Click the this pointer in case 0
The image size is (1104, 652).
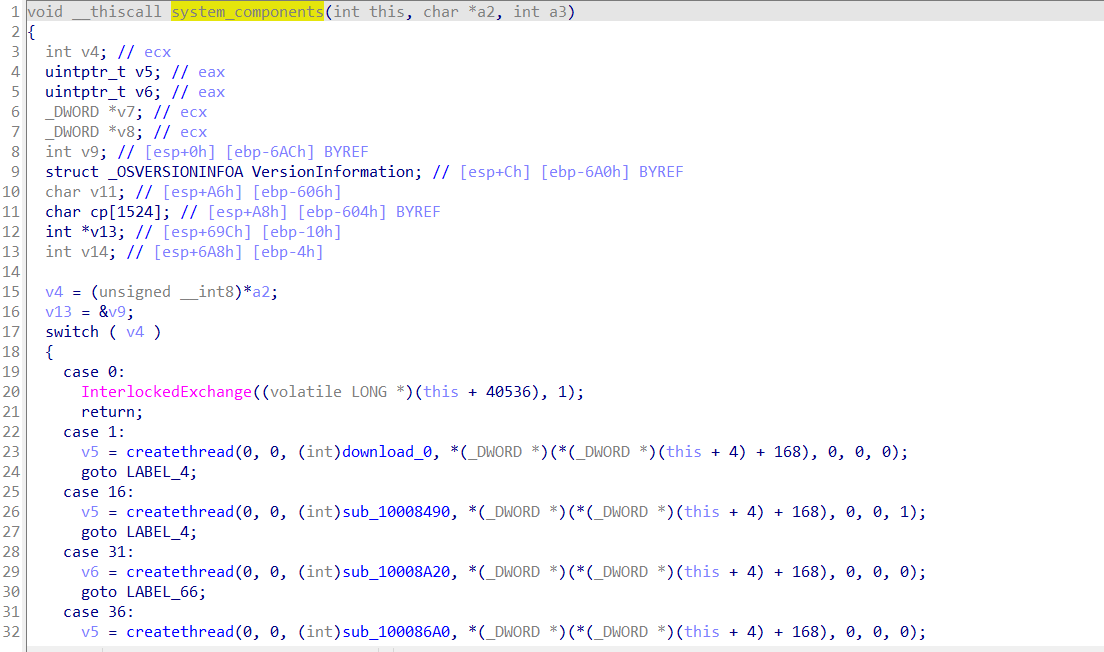pos(441,391)
